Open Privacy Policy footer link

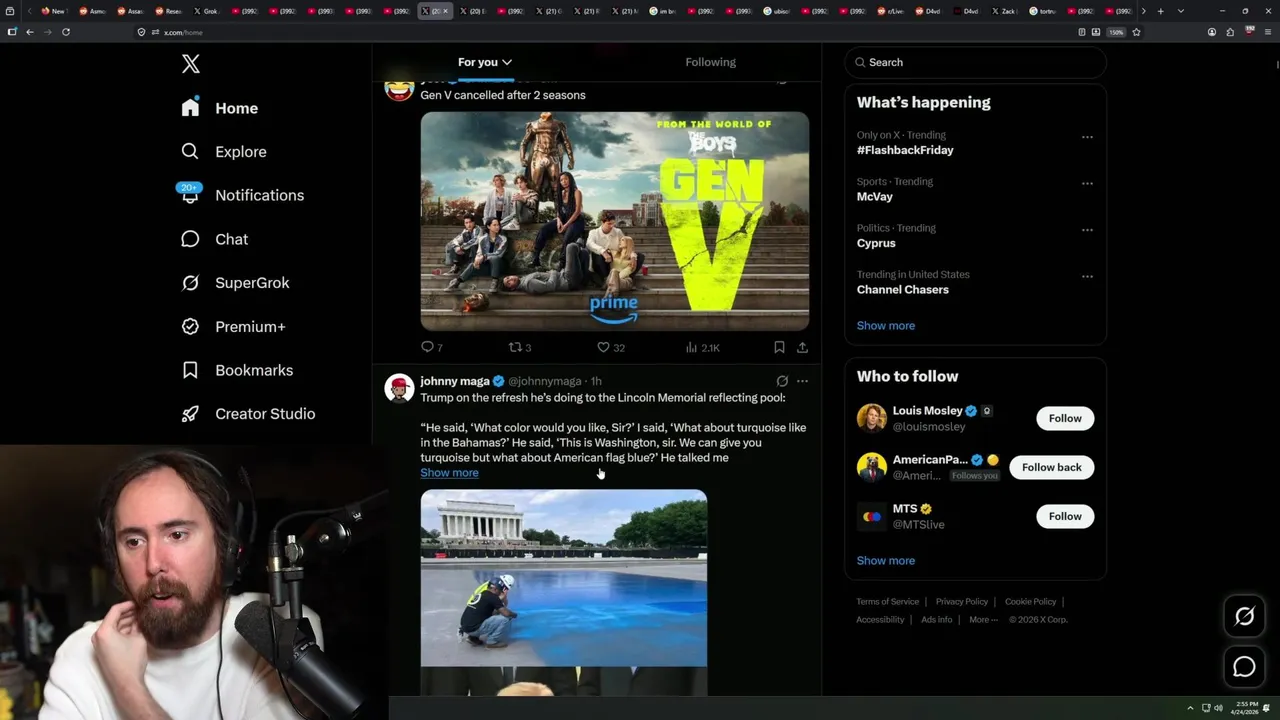point(961,602)
